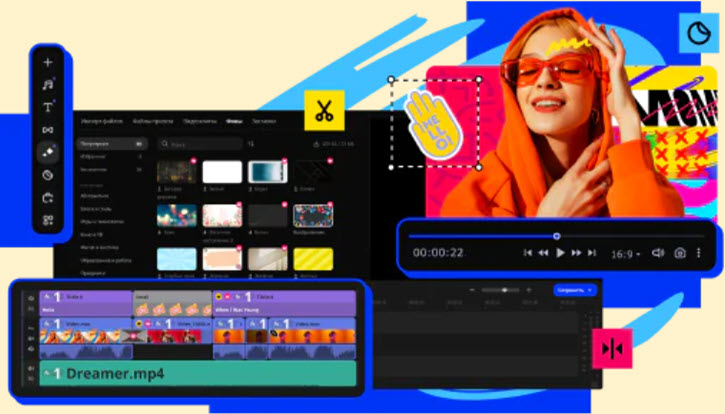725x414 pixels.
Task: Open the music note Sounds tool
Action: 48,85
